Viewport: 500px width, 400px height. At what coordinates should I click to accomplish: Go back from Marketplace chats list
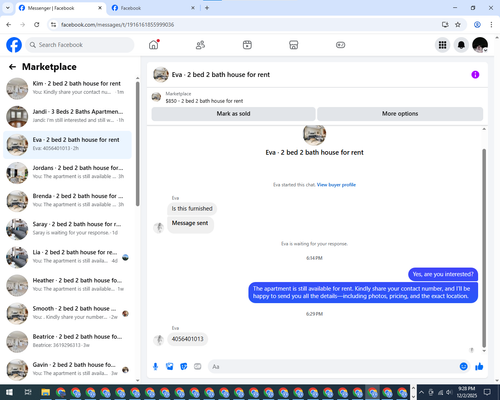coord(12,67)
